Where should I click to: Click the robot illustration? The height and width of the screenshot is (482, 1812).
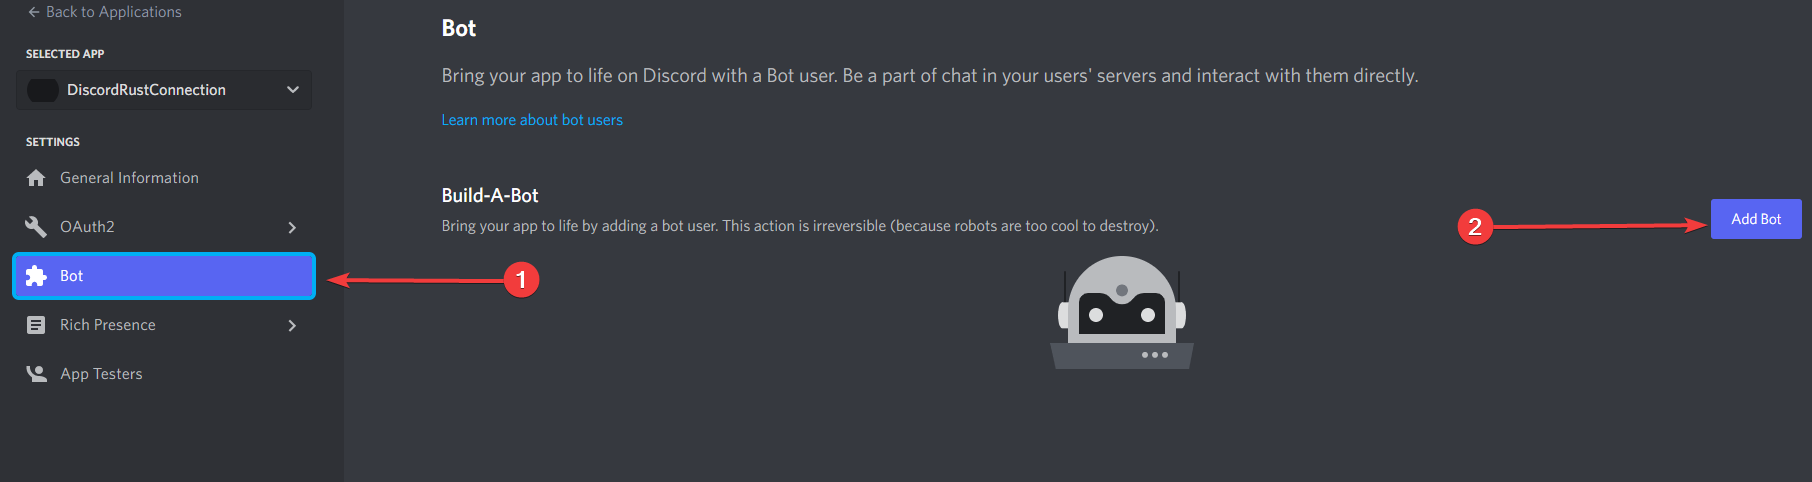[x=1122, y=313]
